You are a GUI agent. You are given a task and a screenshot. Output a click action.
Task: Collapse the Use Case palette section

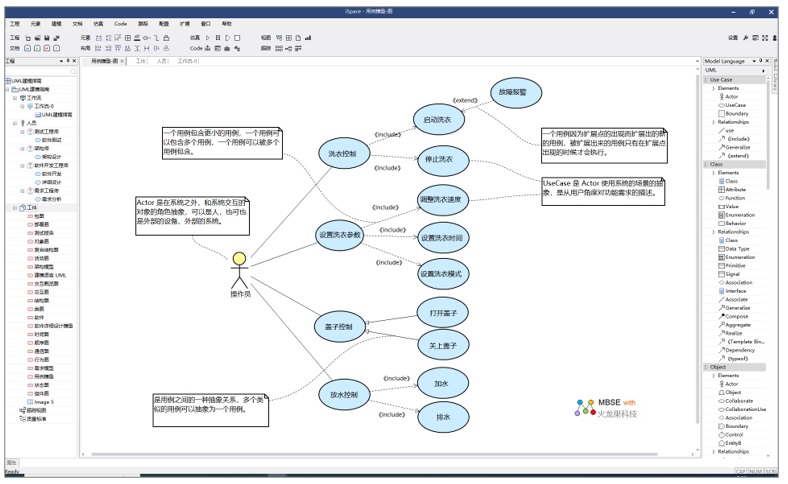pyautogui.click(x=707, y=80)
